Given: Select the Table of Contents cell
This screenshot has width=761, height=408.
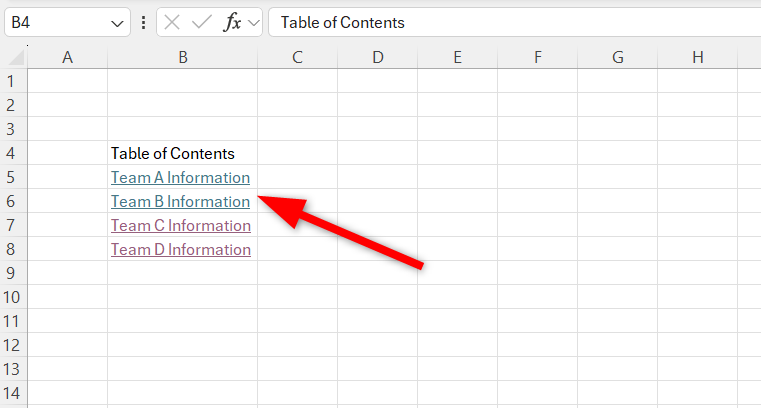Looking at the screenshot, I should 173,154.
